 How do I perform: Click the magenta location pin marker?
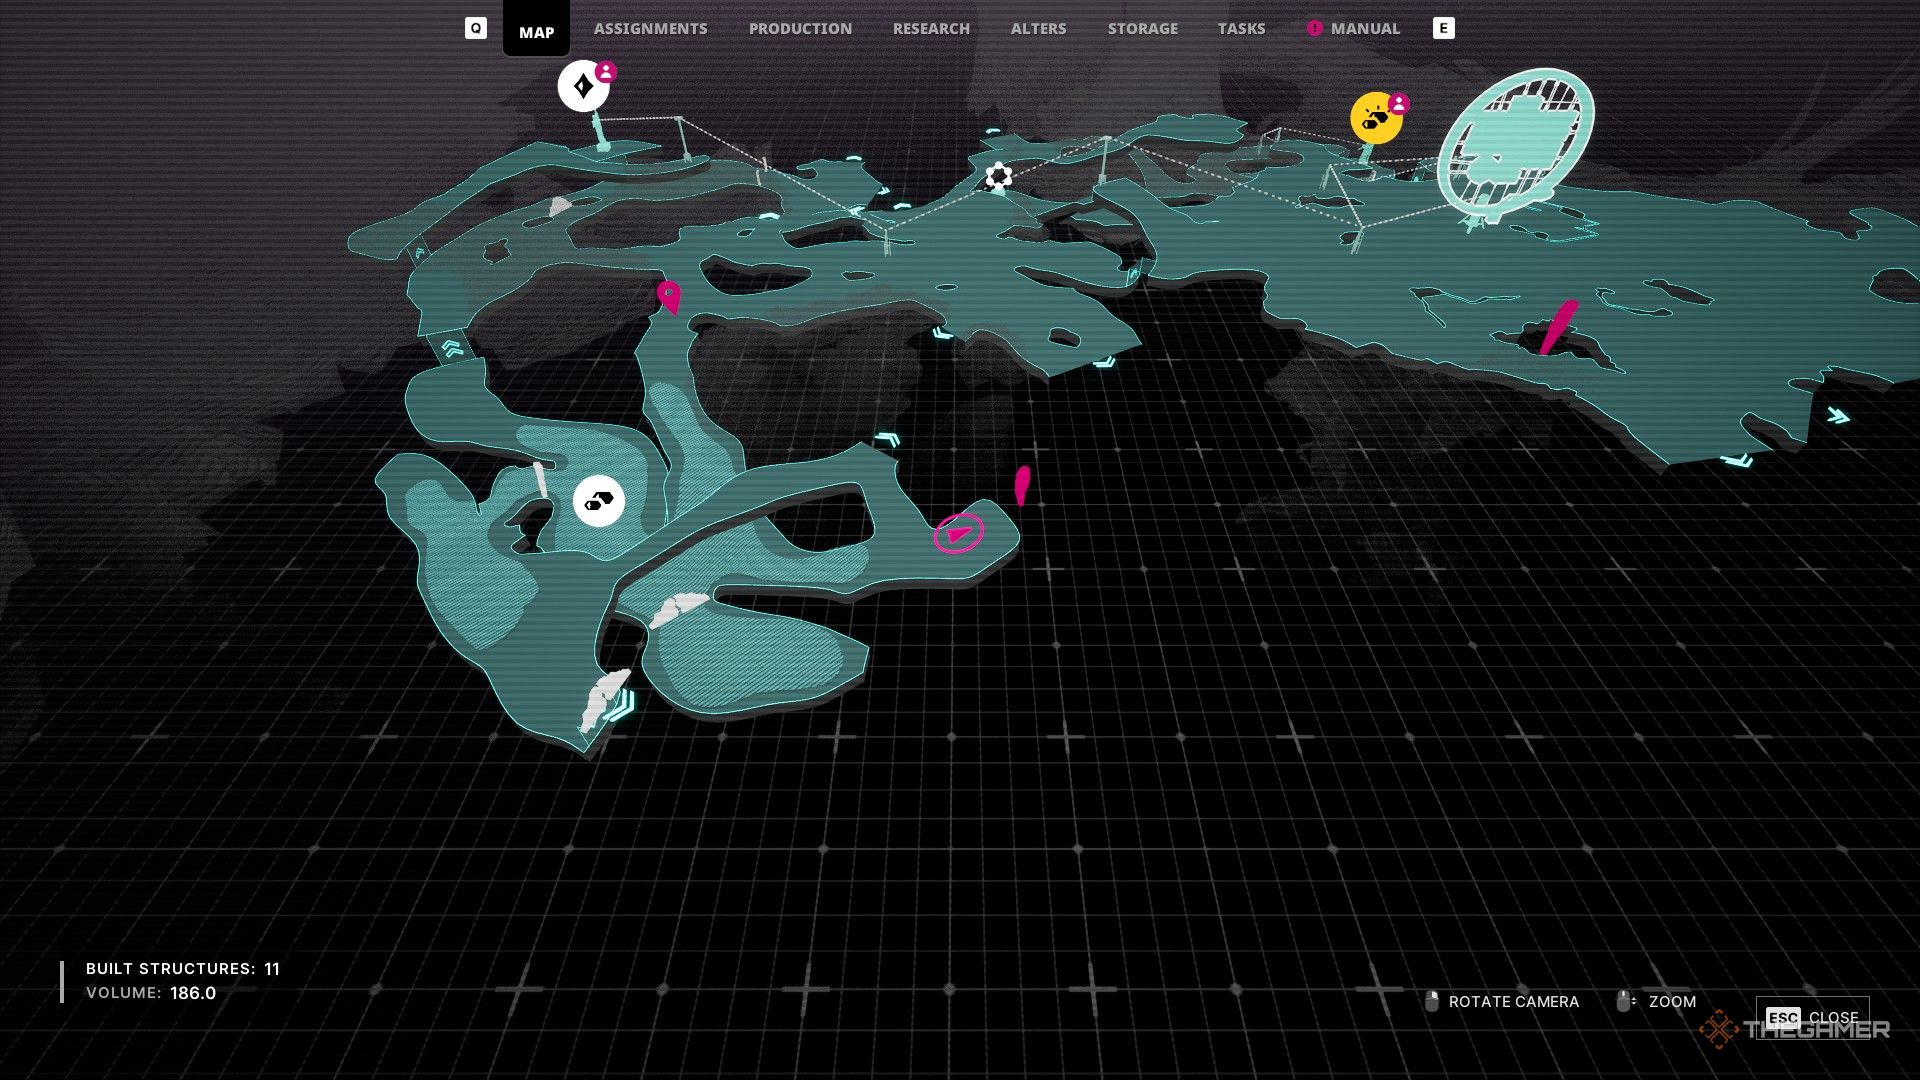coord(669,297)
